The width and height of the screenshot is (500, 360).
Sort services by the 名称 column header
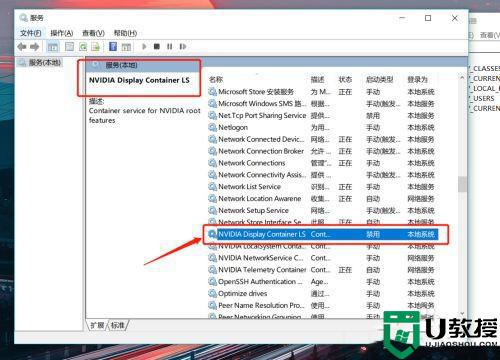click(x=216, y=79)
